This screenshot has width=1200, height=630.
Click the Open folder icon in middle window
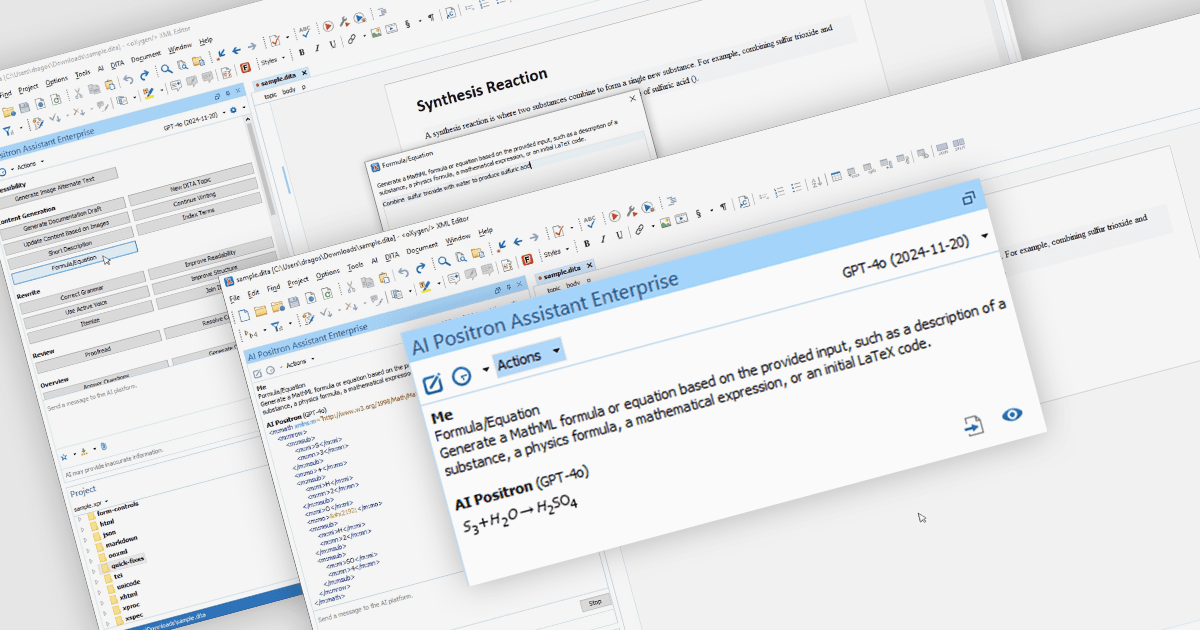click(x=263, y=310)
